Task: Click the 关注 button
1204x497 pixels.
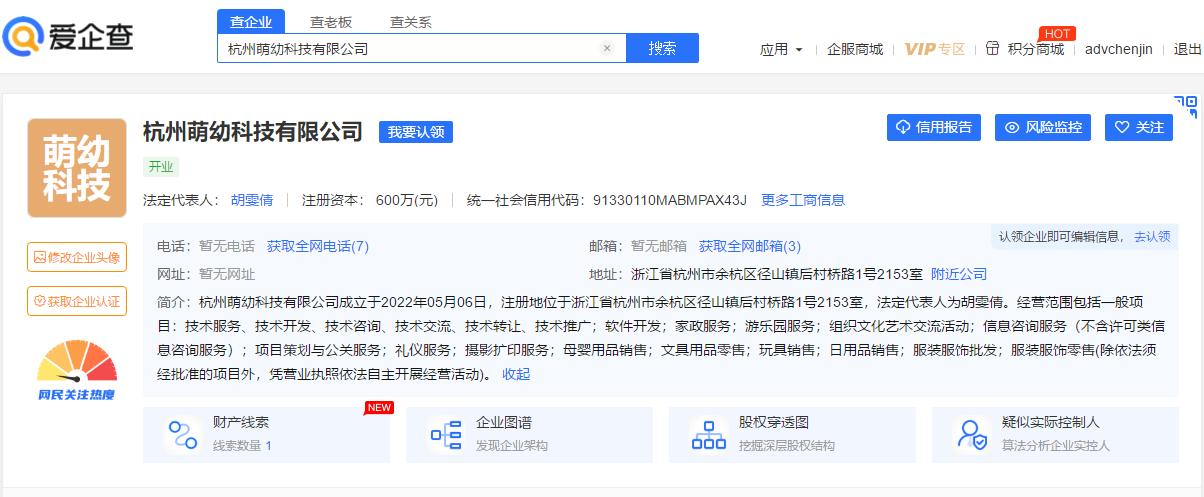Action: [x=1139, y=127]
